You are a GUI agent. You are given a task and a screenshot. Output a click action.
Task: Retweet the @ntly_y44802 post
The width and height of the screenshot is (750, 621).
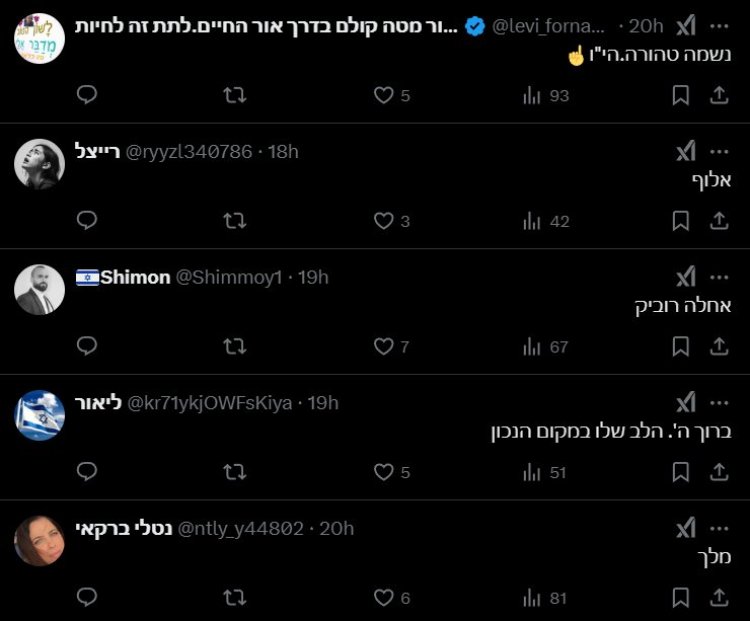click(x=235, y=598)
